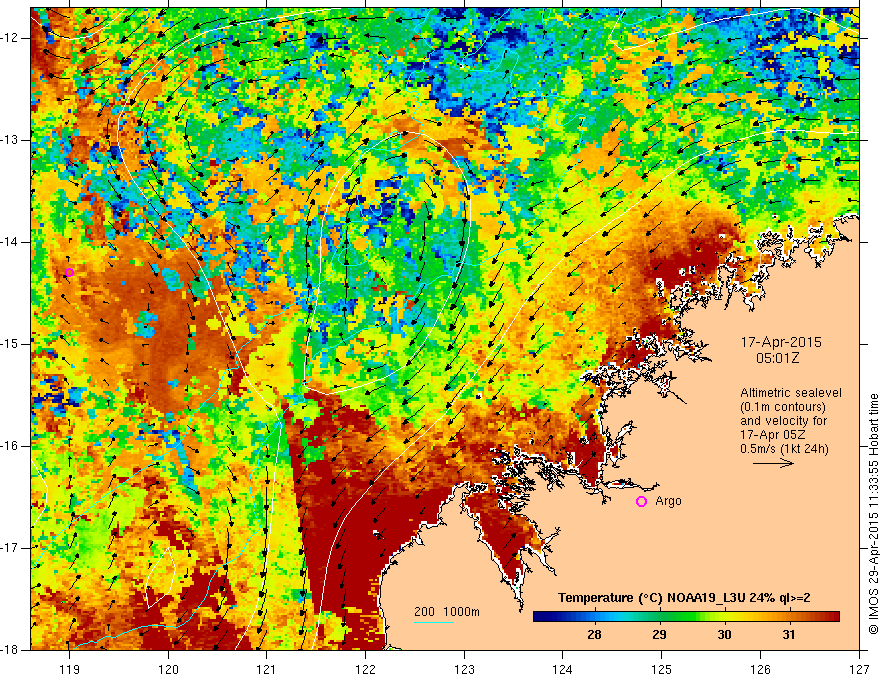
Task: Click the '0.5m/s (1kt 24h)' text
Action: (784, 448)
